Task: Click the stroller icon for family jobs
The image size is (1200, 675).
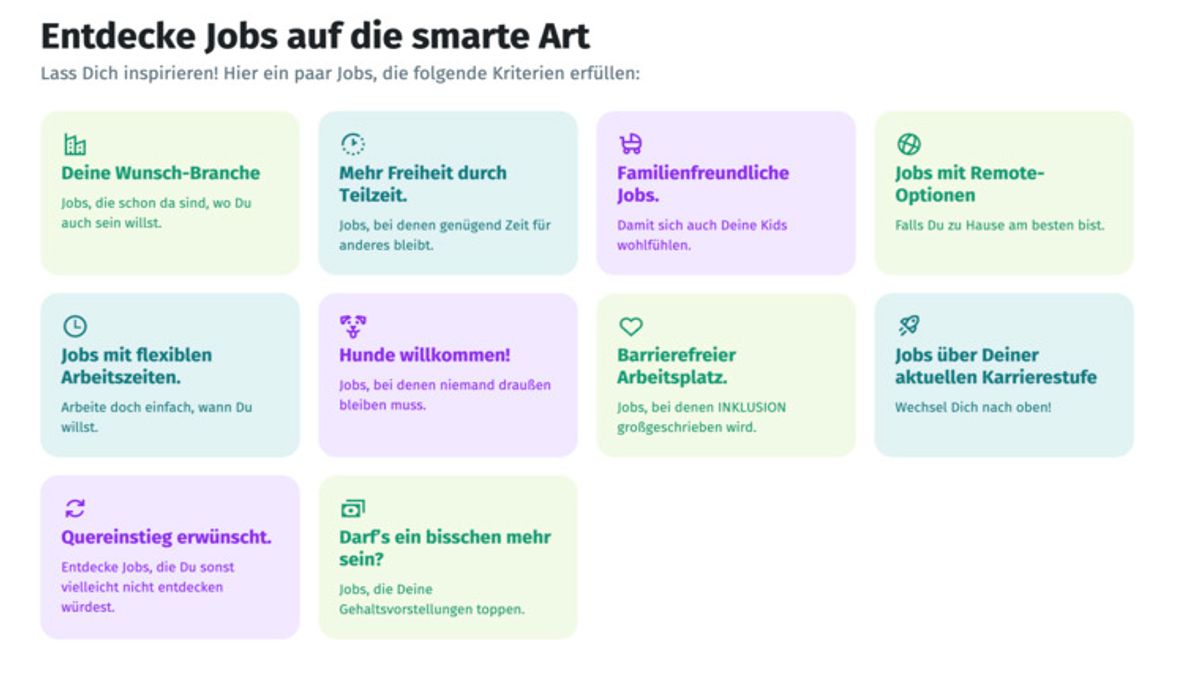Action: (x=630, y=144)
